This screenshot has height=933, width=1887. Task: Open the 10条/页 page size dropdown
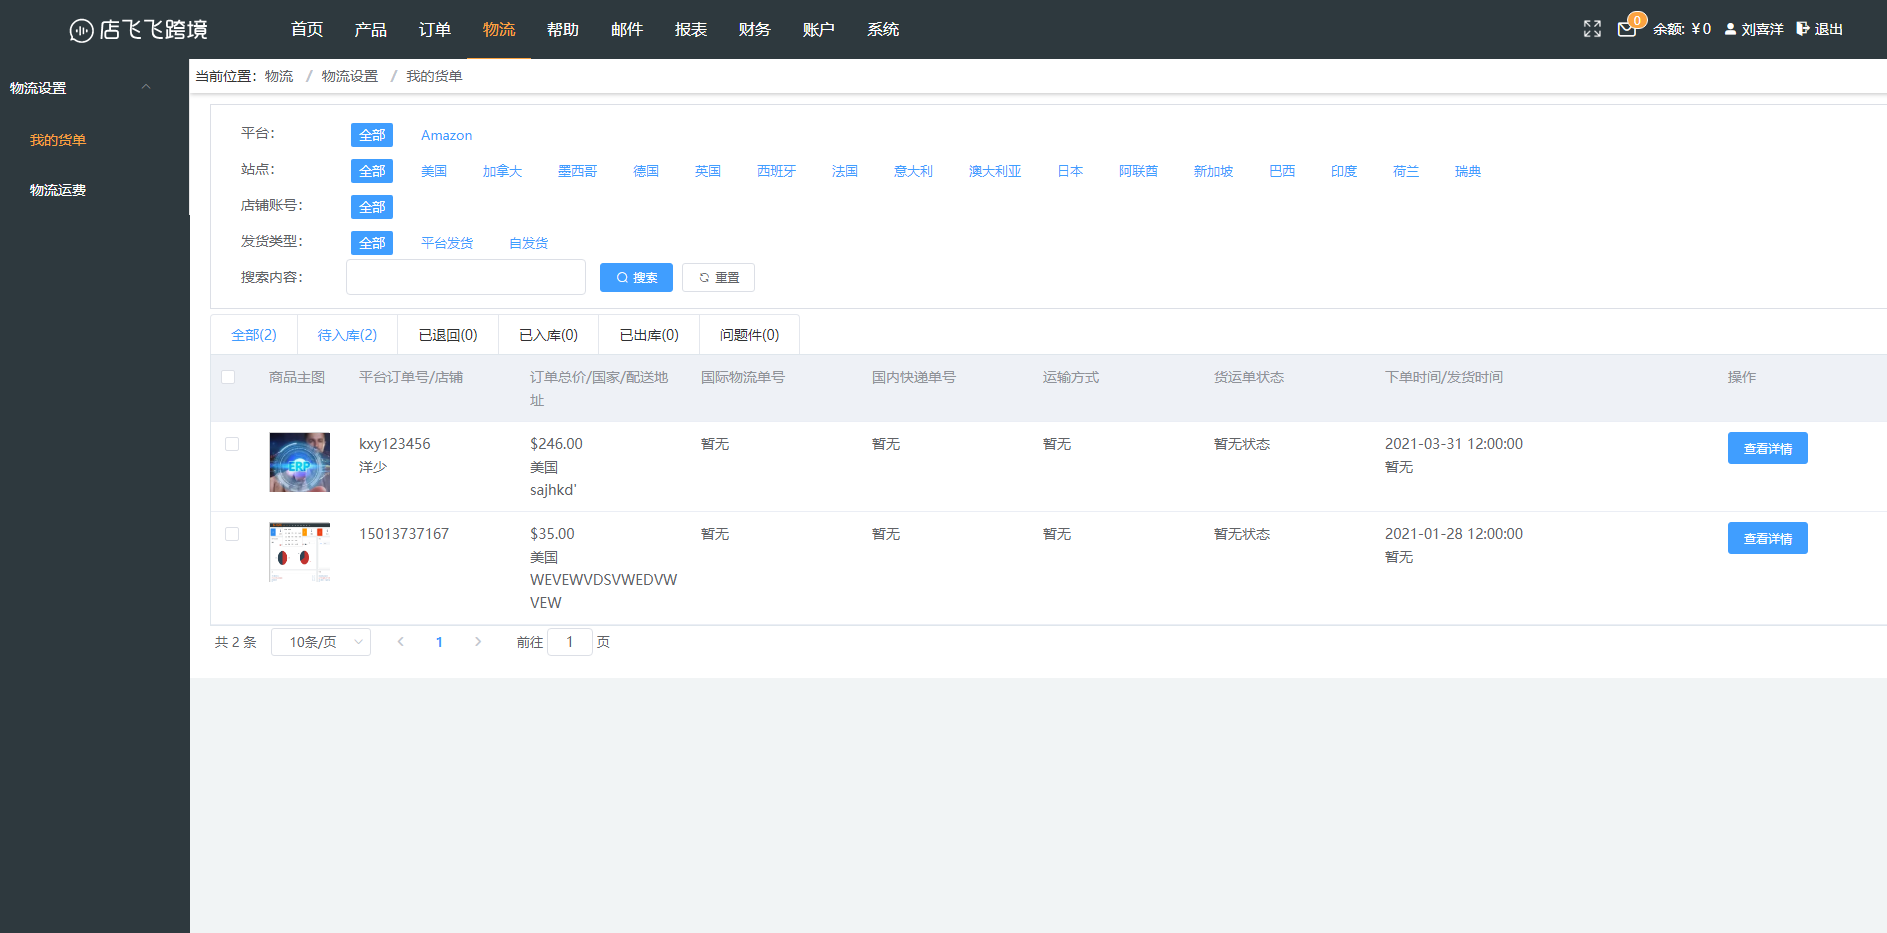pos(321,642)
